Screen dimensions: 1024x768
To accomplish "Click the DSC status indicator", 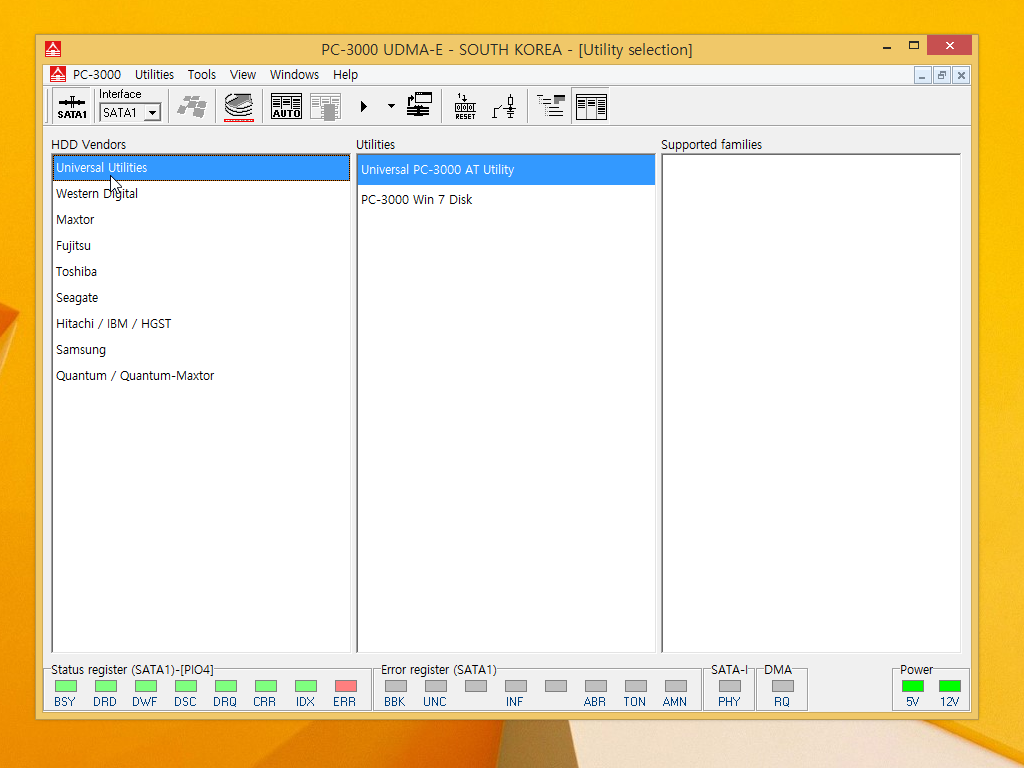I will coord(185,686).
